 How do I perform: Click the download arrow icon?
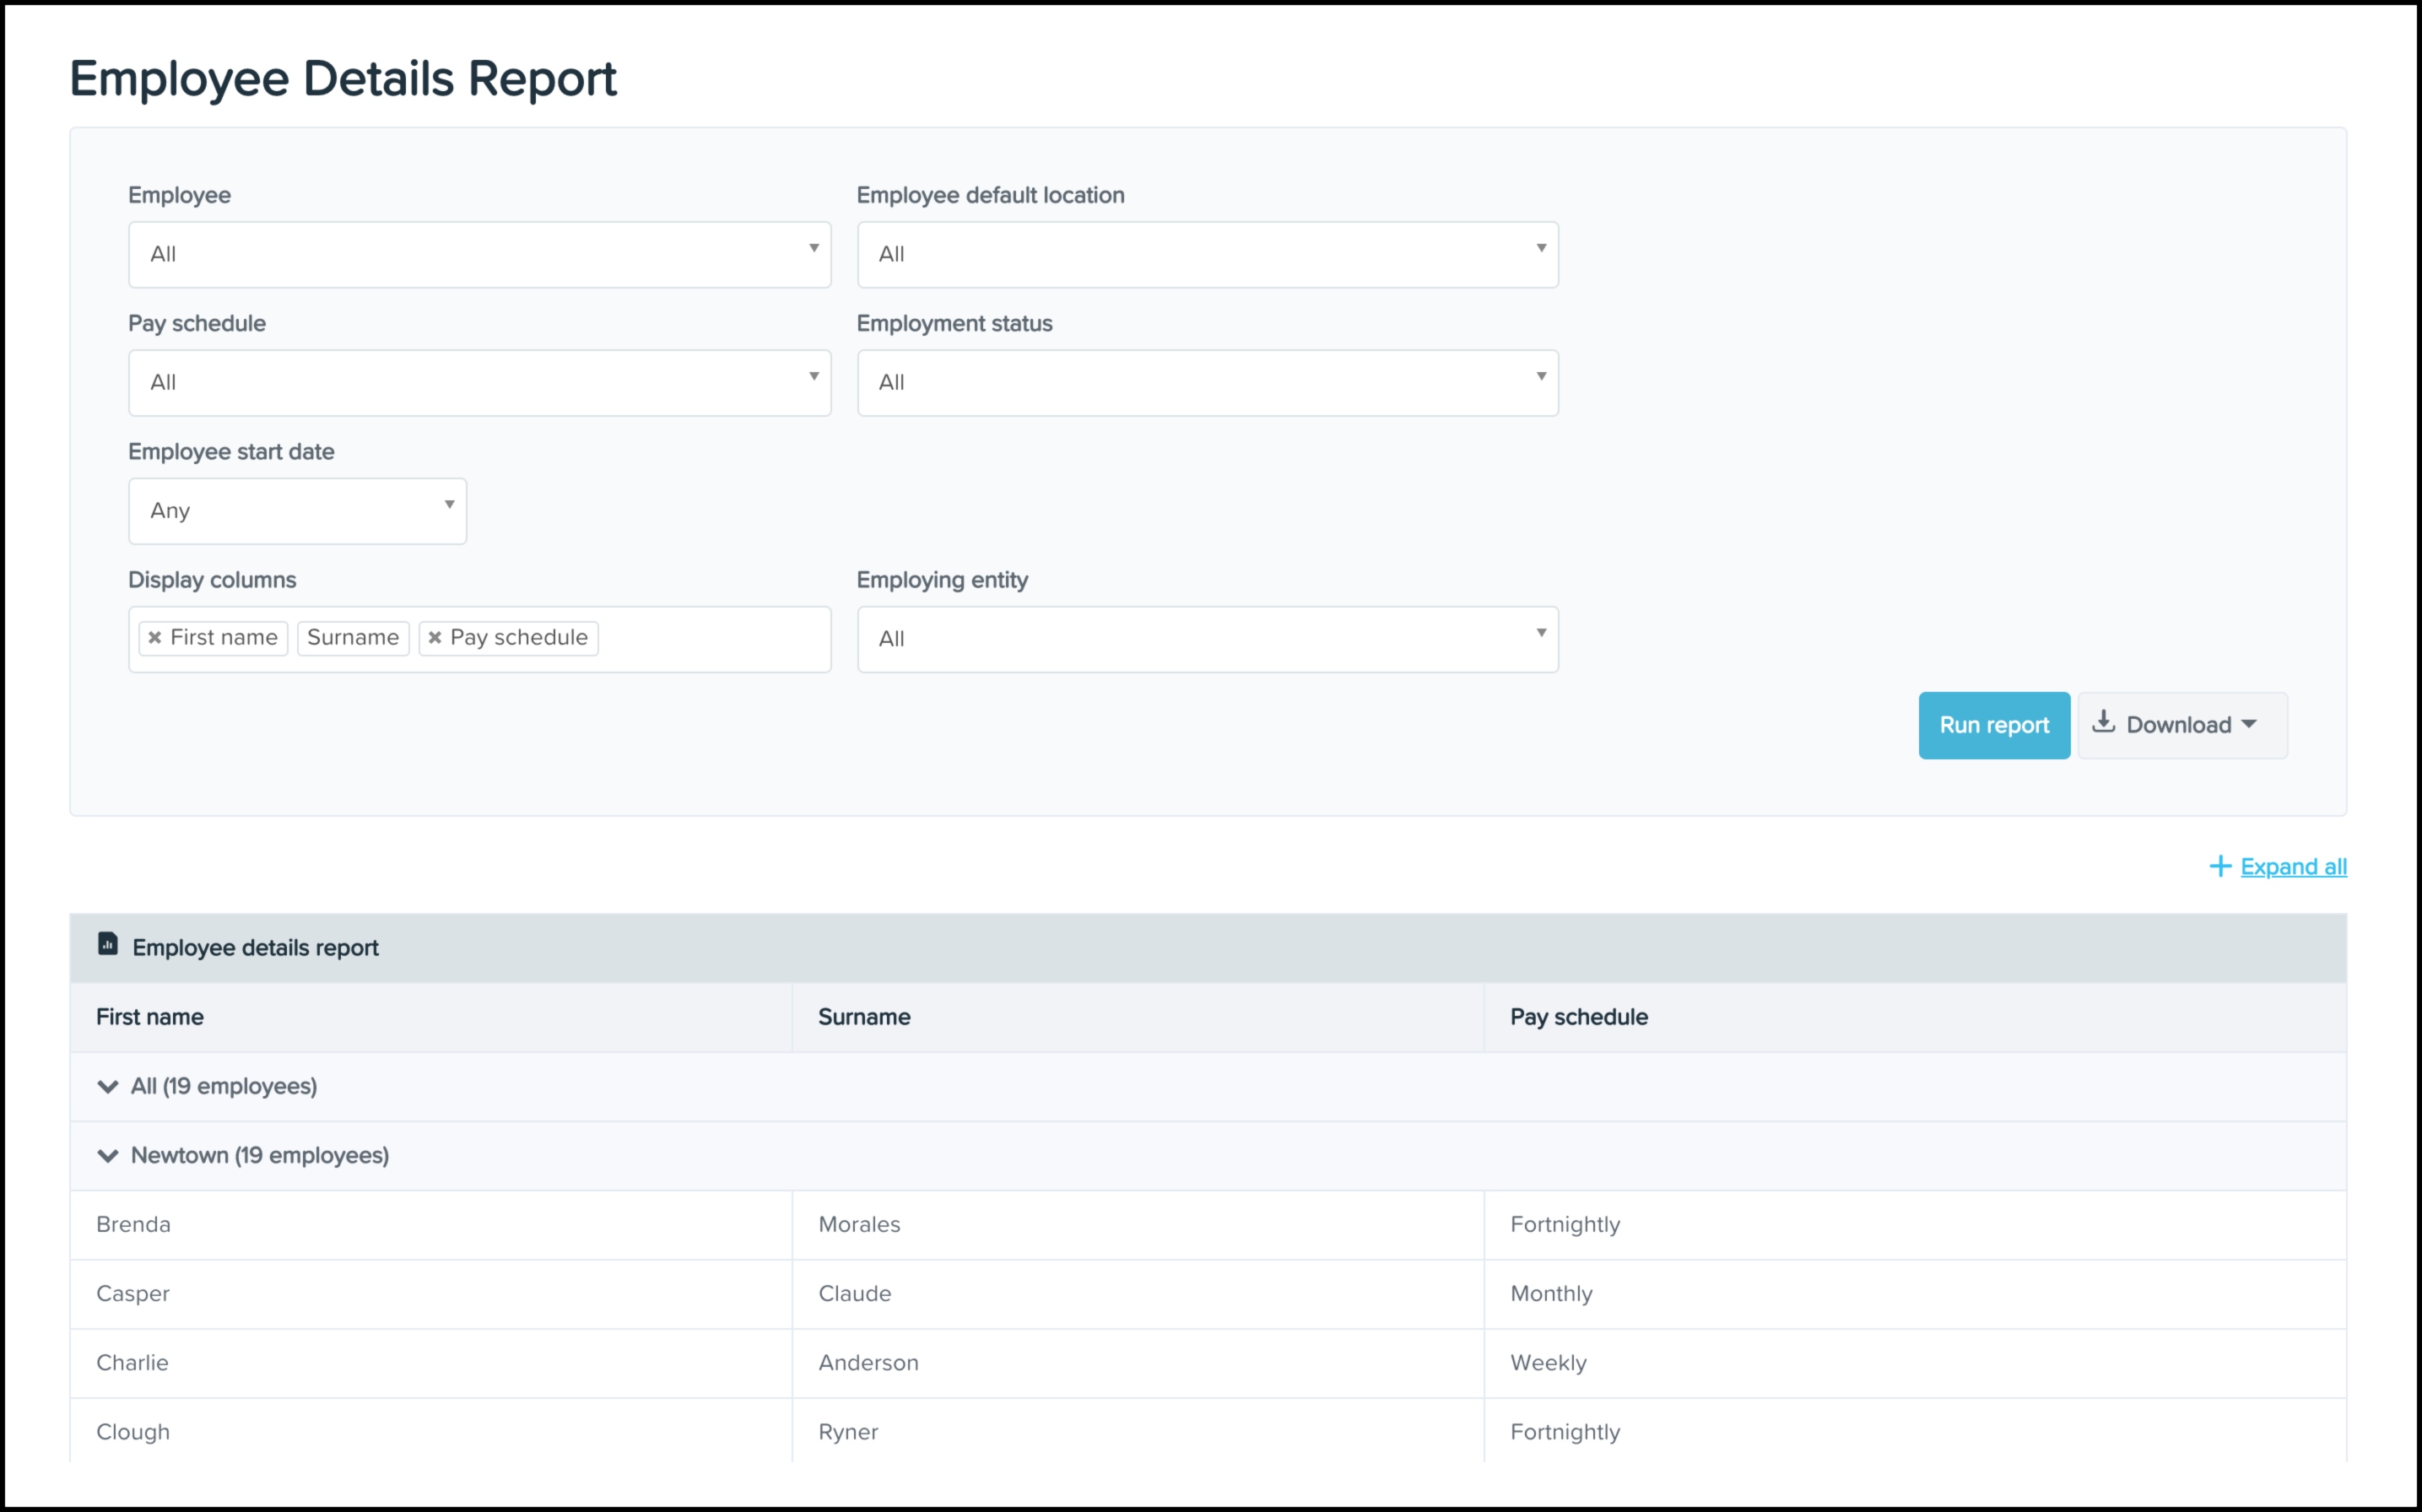coord(2103,722)
